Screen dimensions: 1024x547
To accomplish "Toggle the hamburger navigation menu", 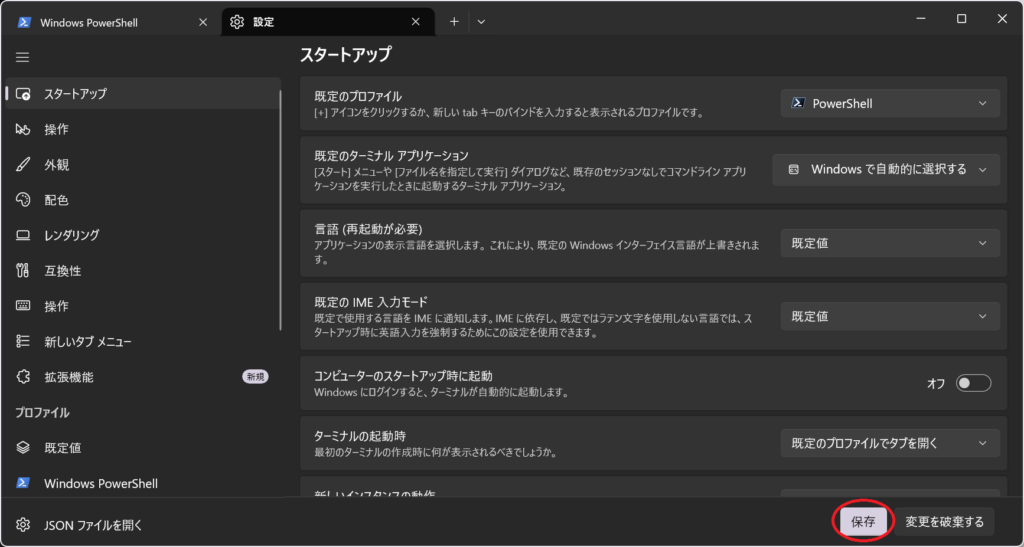I will point(23,57).
